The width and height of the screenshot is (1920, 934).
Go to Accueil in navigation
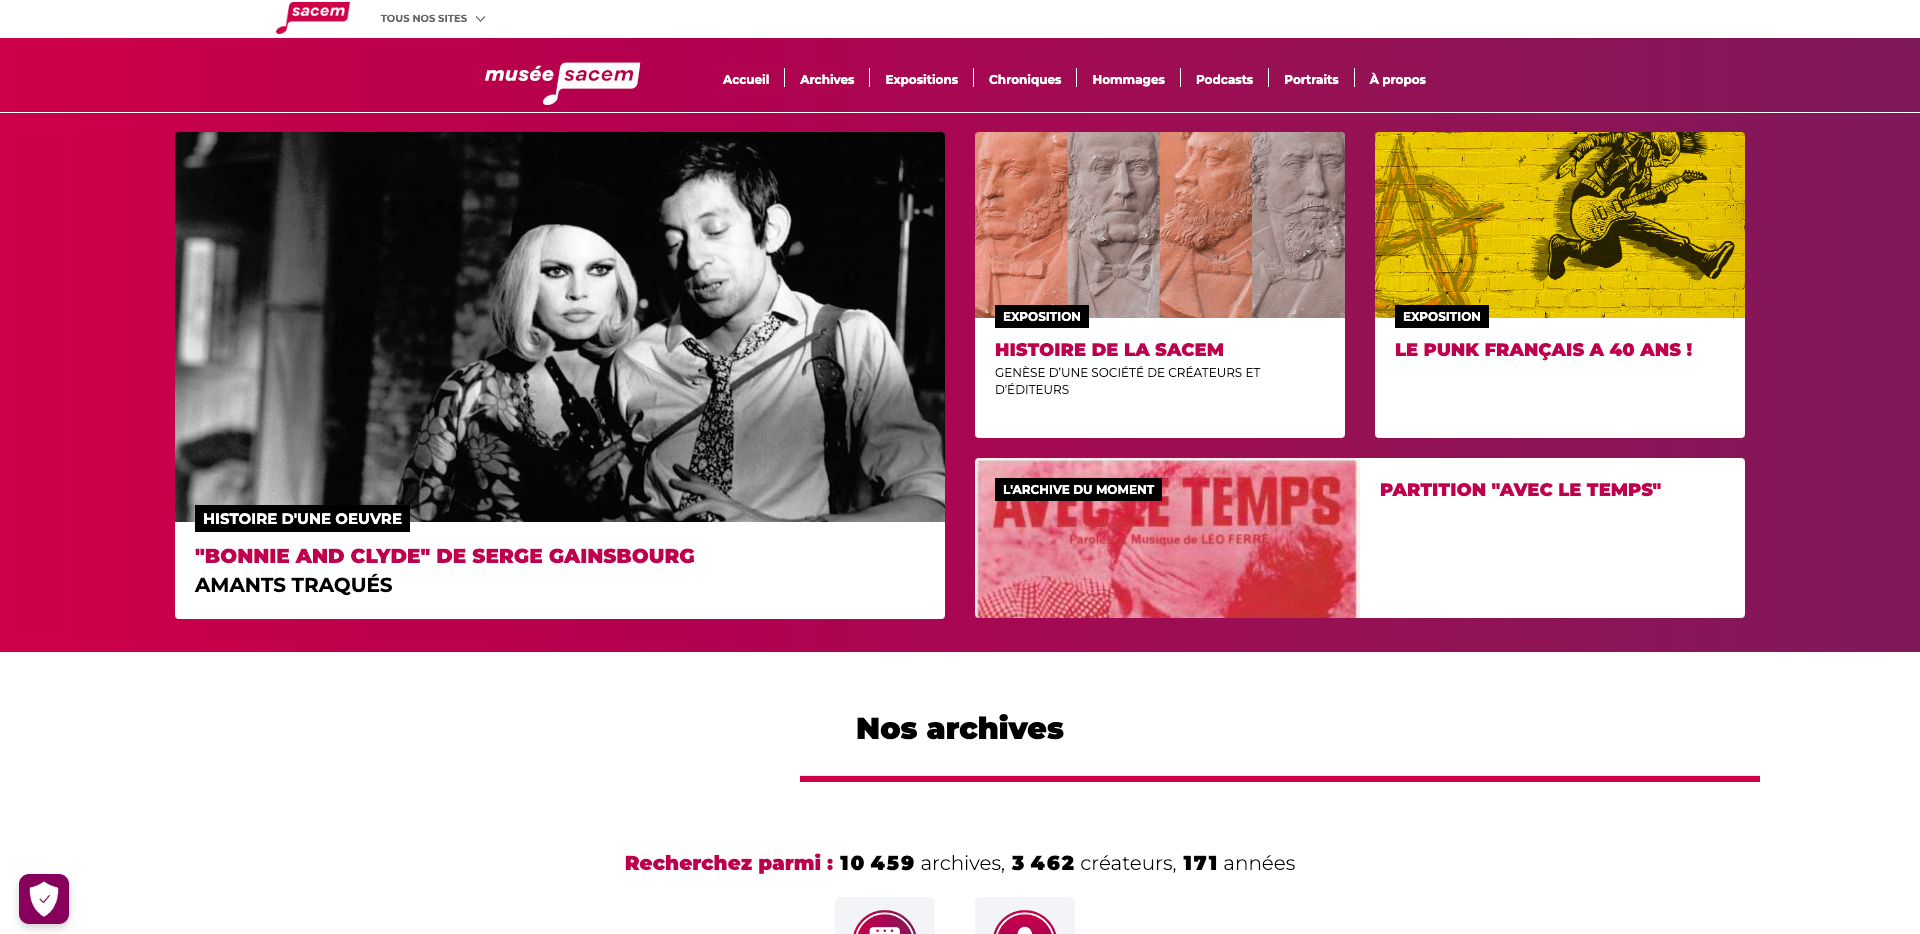[746, 79]
